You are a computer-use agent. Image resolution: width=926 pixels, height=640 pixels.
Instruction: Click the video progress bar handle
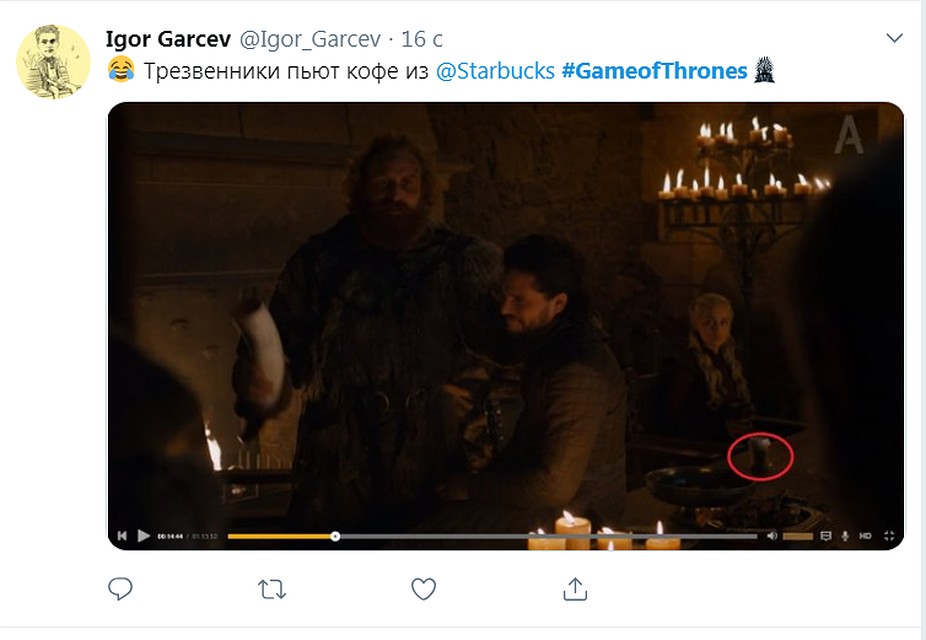click(x=335, y=536)
